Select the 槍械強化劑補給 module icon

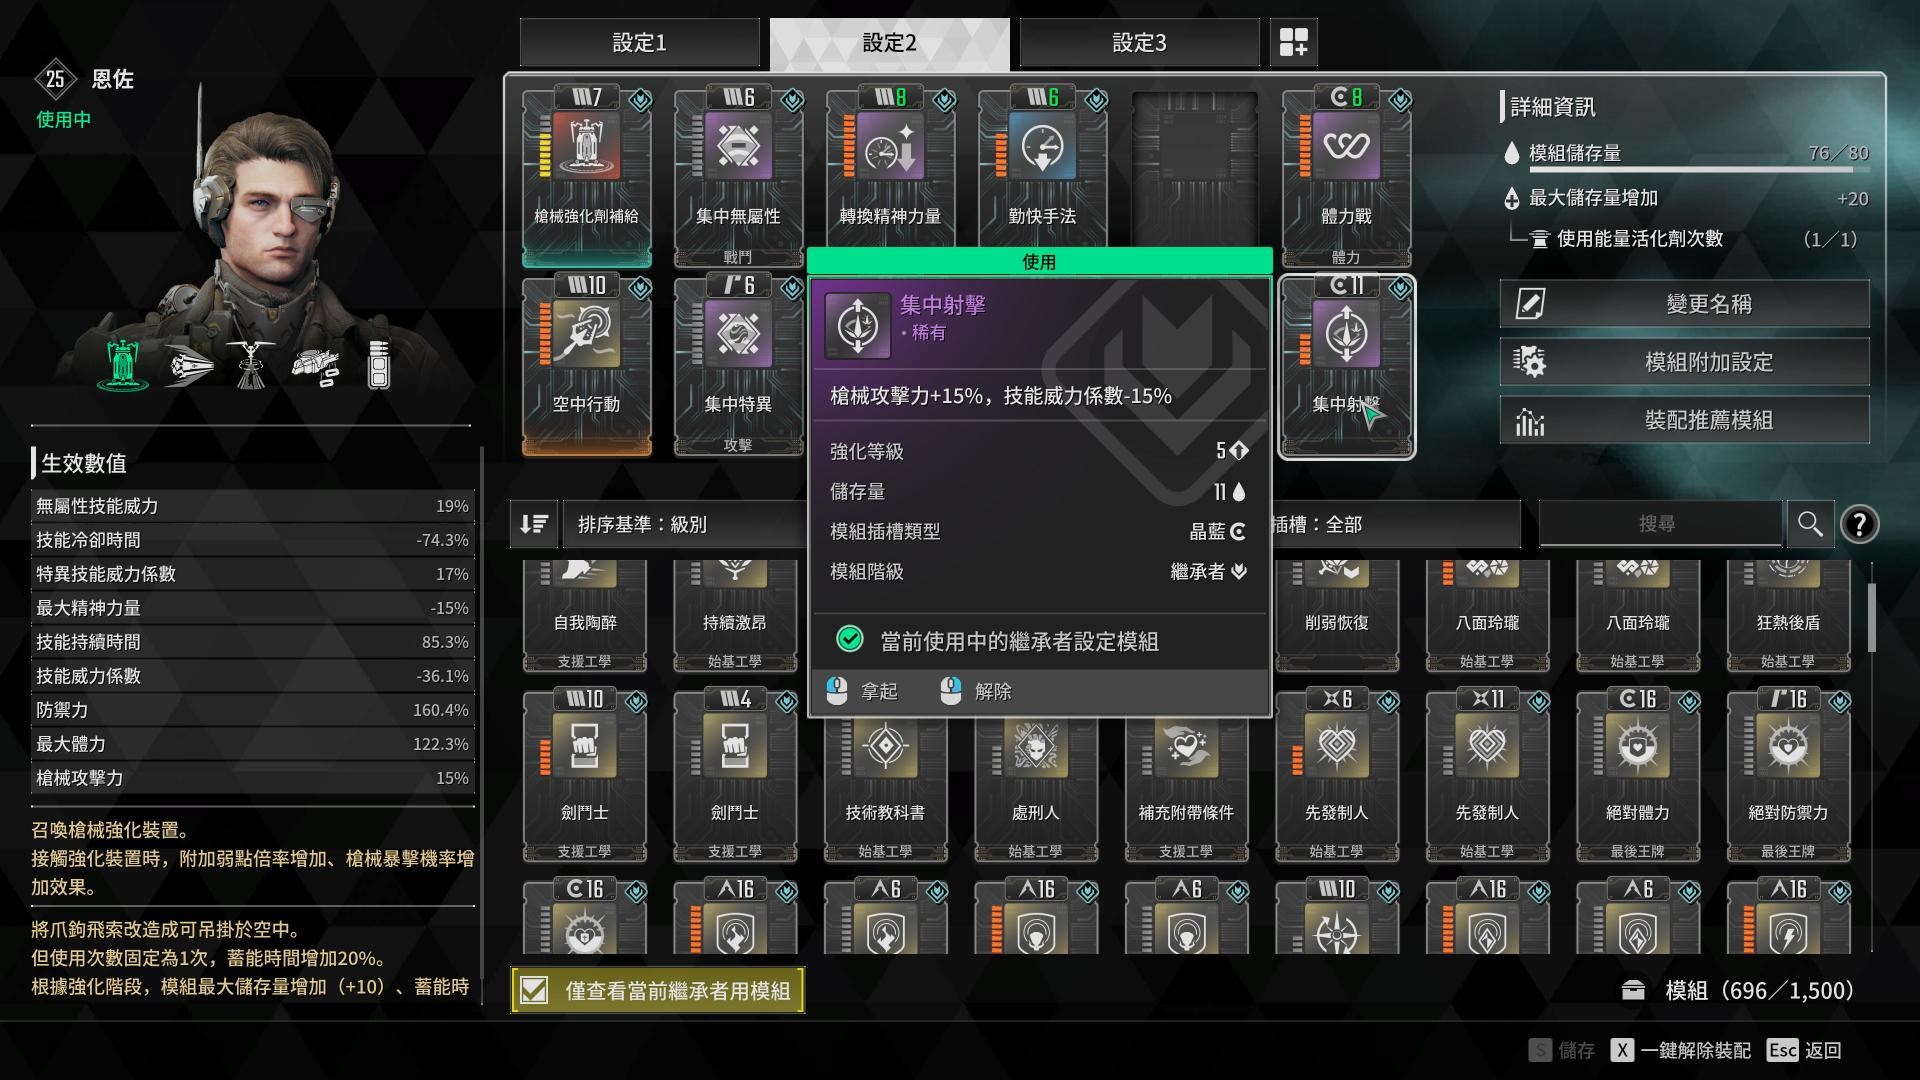tap(587, 177)
